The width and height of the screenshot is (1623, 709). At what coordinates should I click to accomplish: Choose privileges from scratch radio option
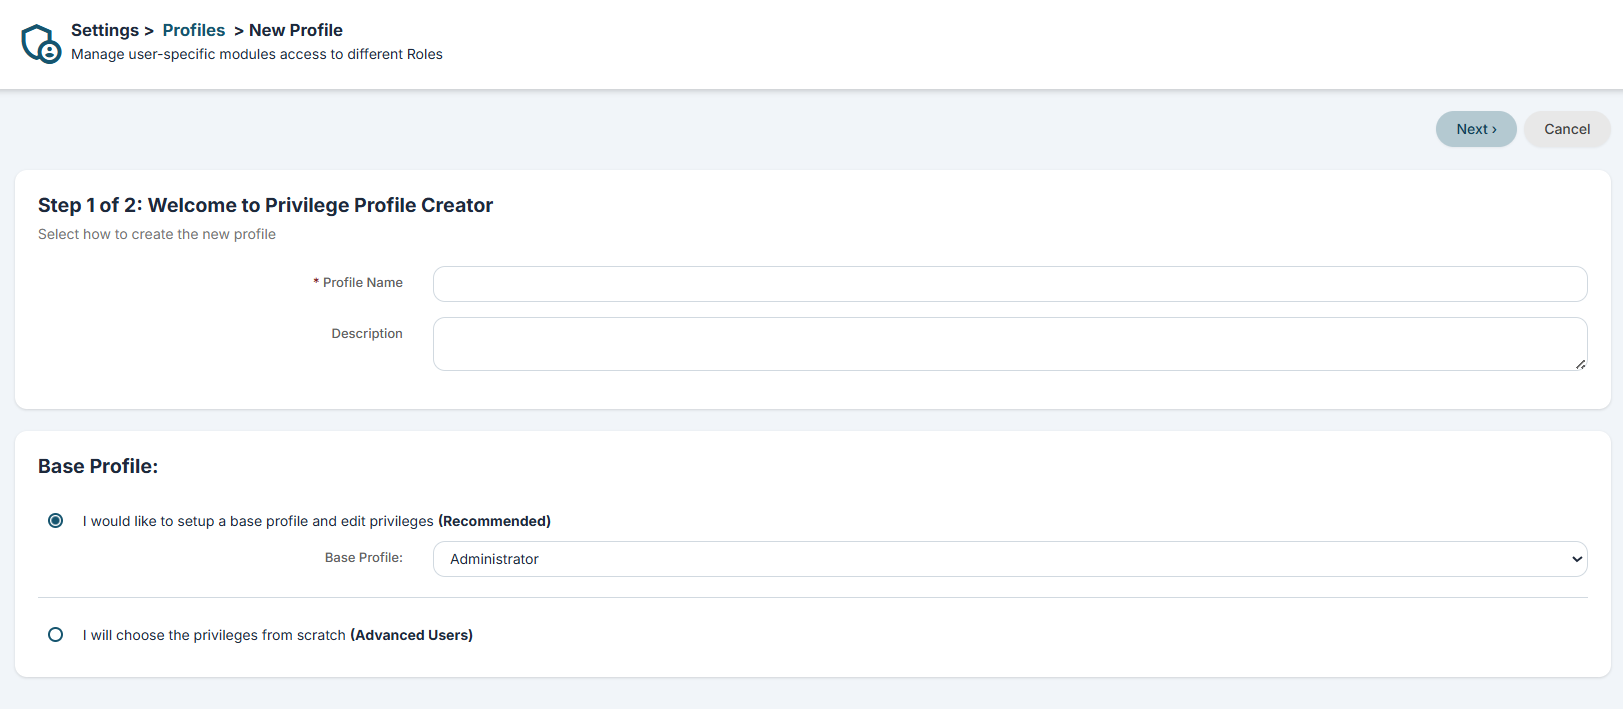(x=56, y=635)
